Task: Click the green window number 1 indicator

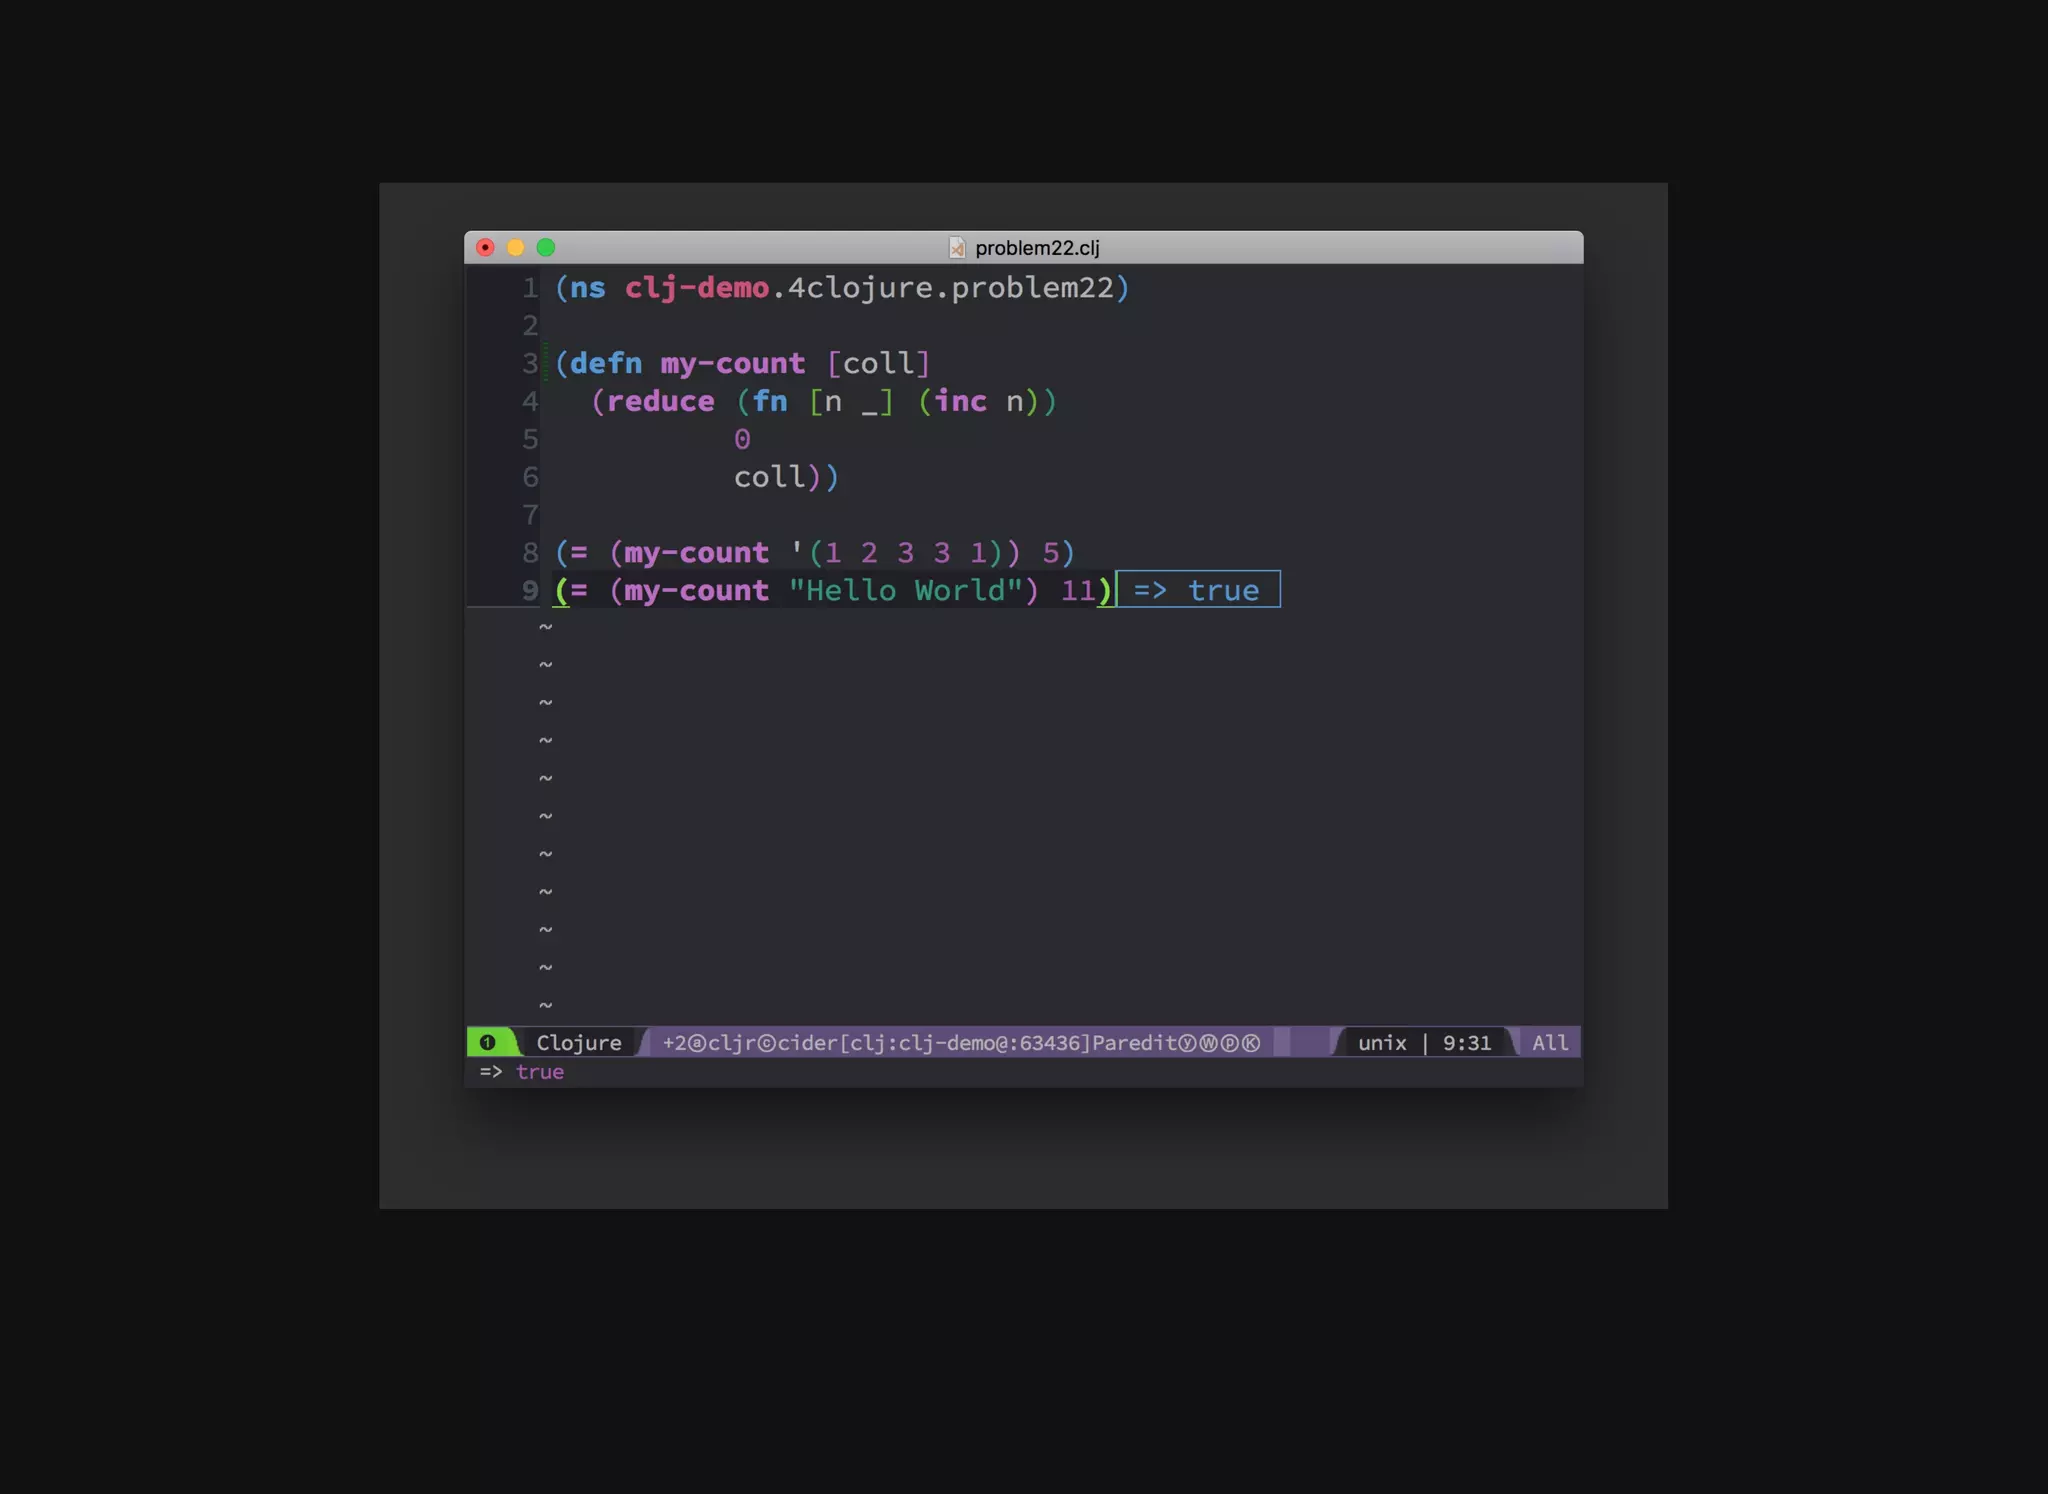Action: click(487, 1042)
